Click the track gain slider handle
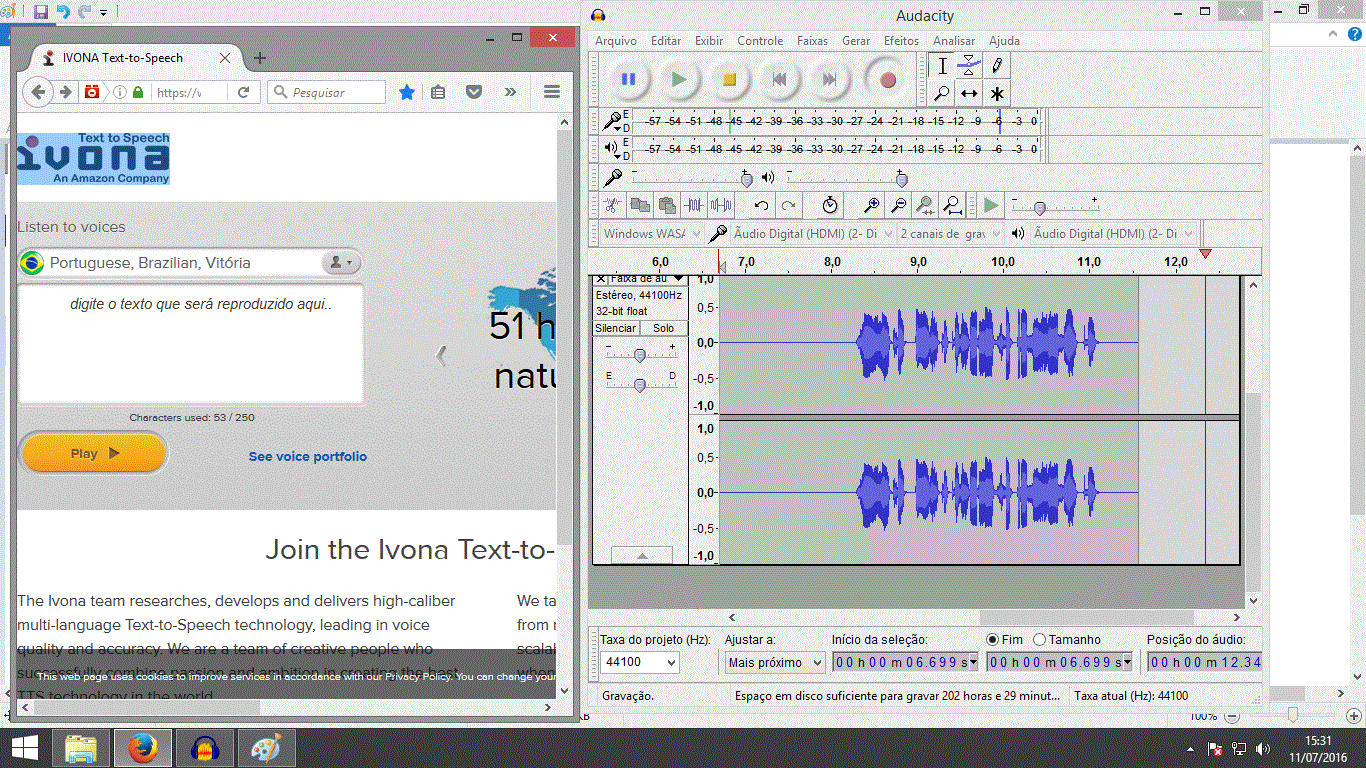The width and height of the screenshot is (1366, 768). click(640, 354)
